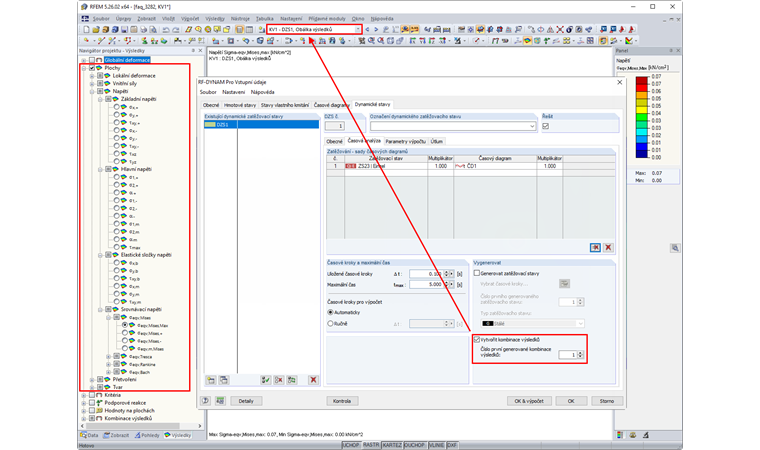Click view in X direction icon
The height and width of the screenshot is (450, 760).
(413, 41)
